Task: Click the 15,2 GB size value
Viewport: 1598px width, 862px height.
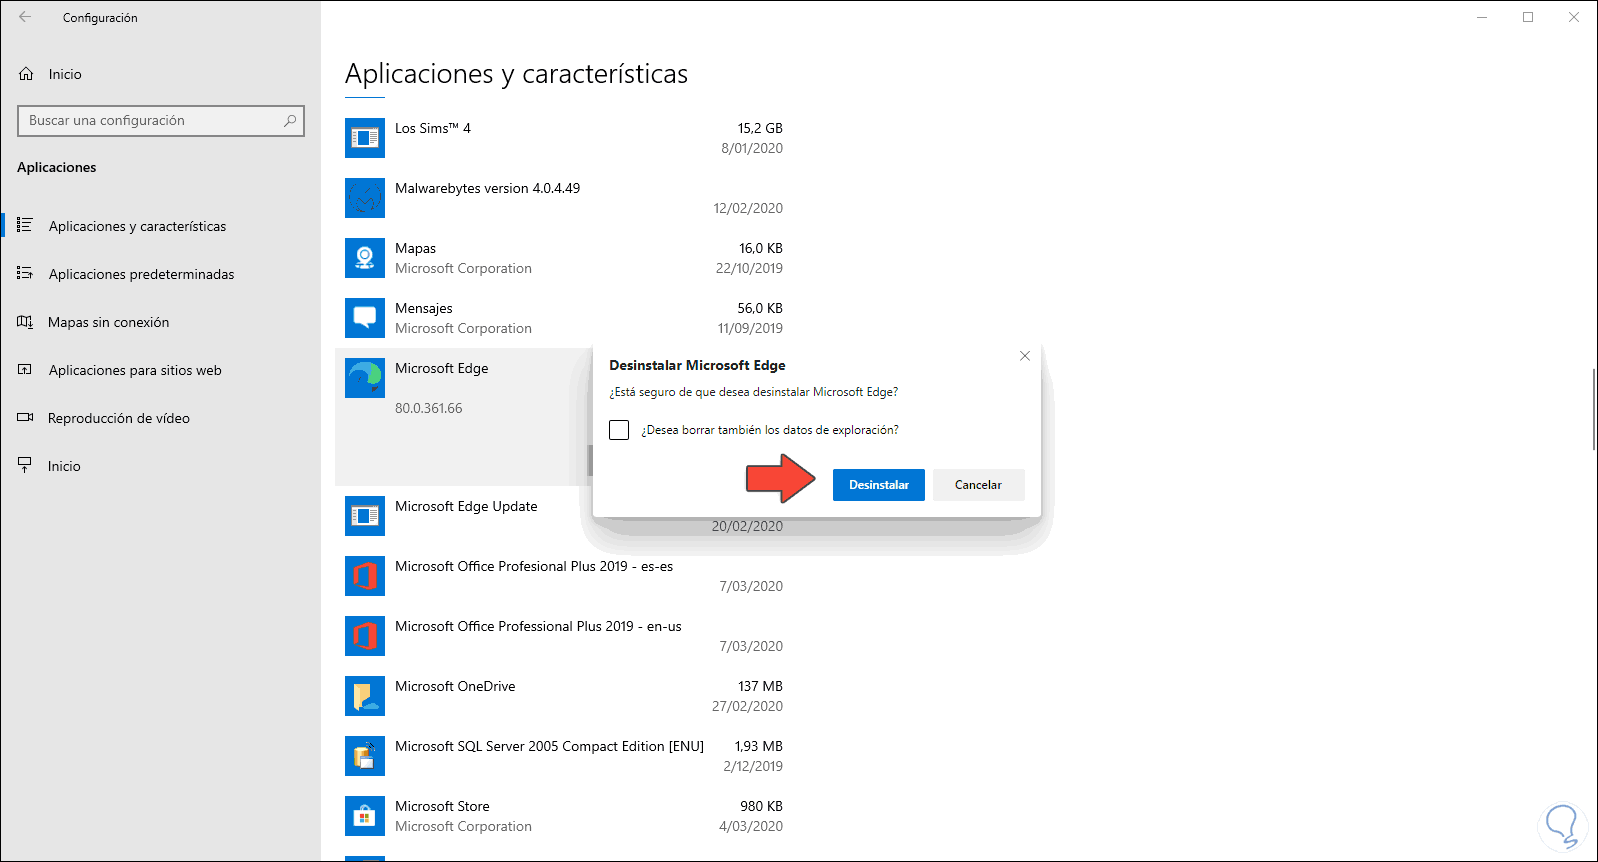Action: coord(760,128)
